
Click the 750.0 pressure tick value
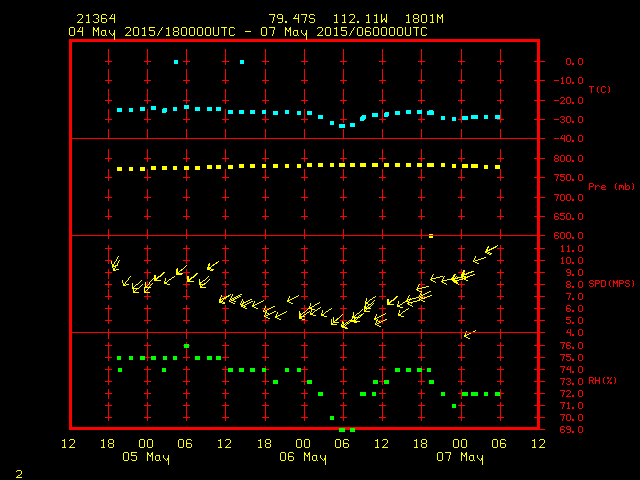(569, 178)
